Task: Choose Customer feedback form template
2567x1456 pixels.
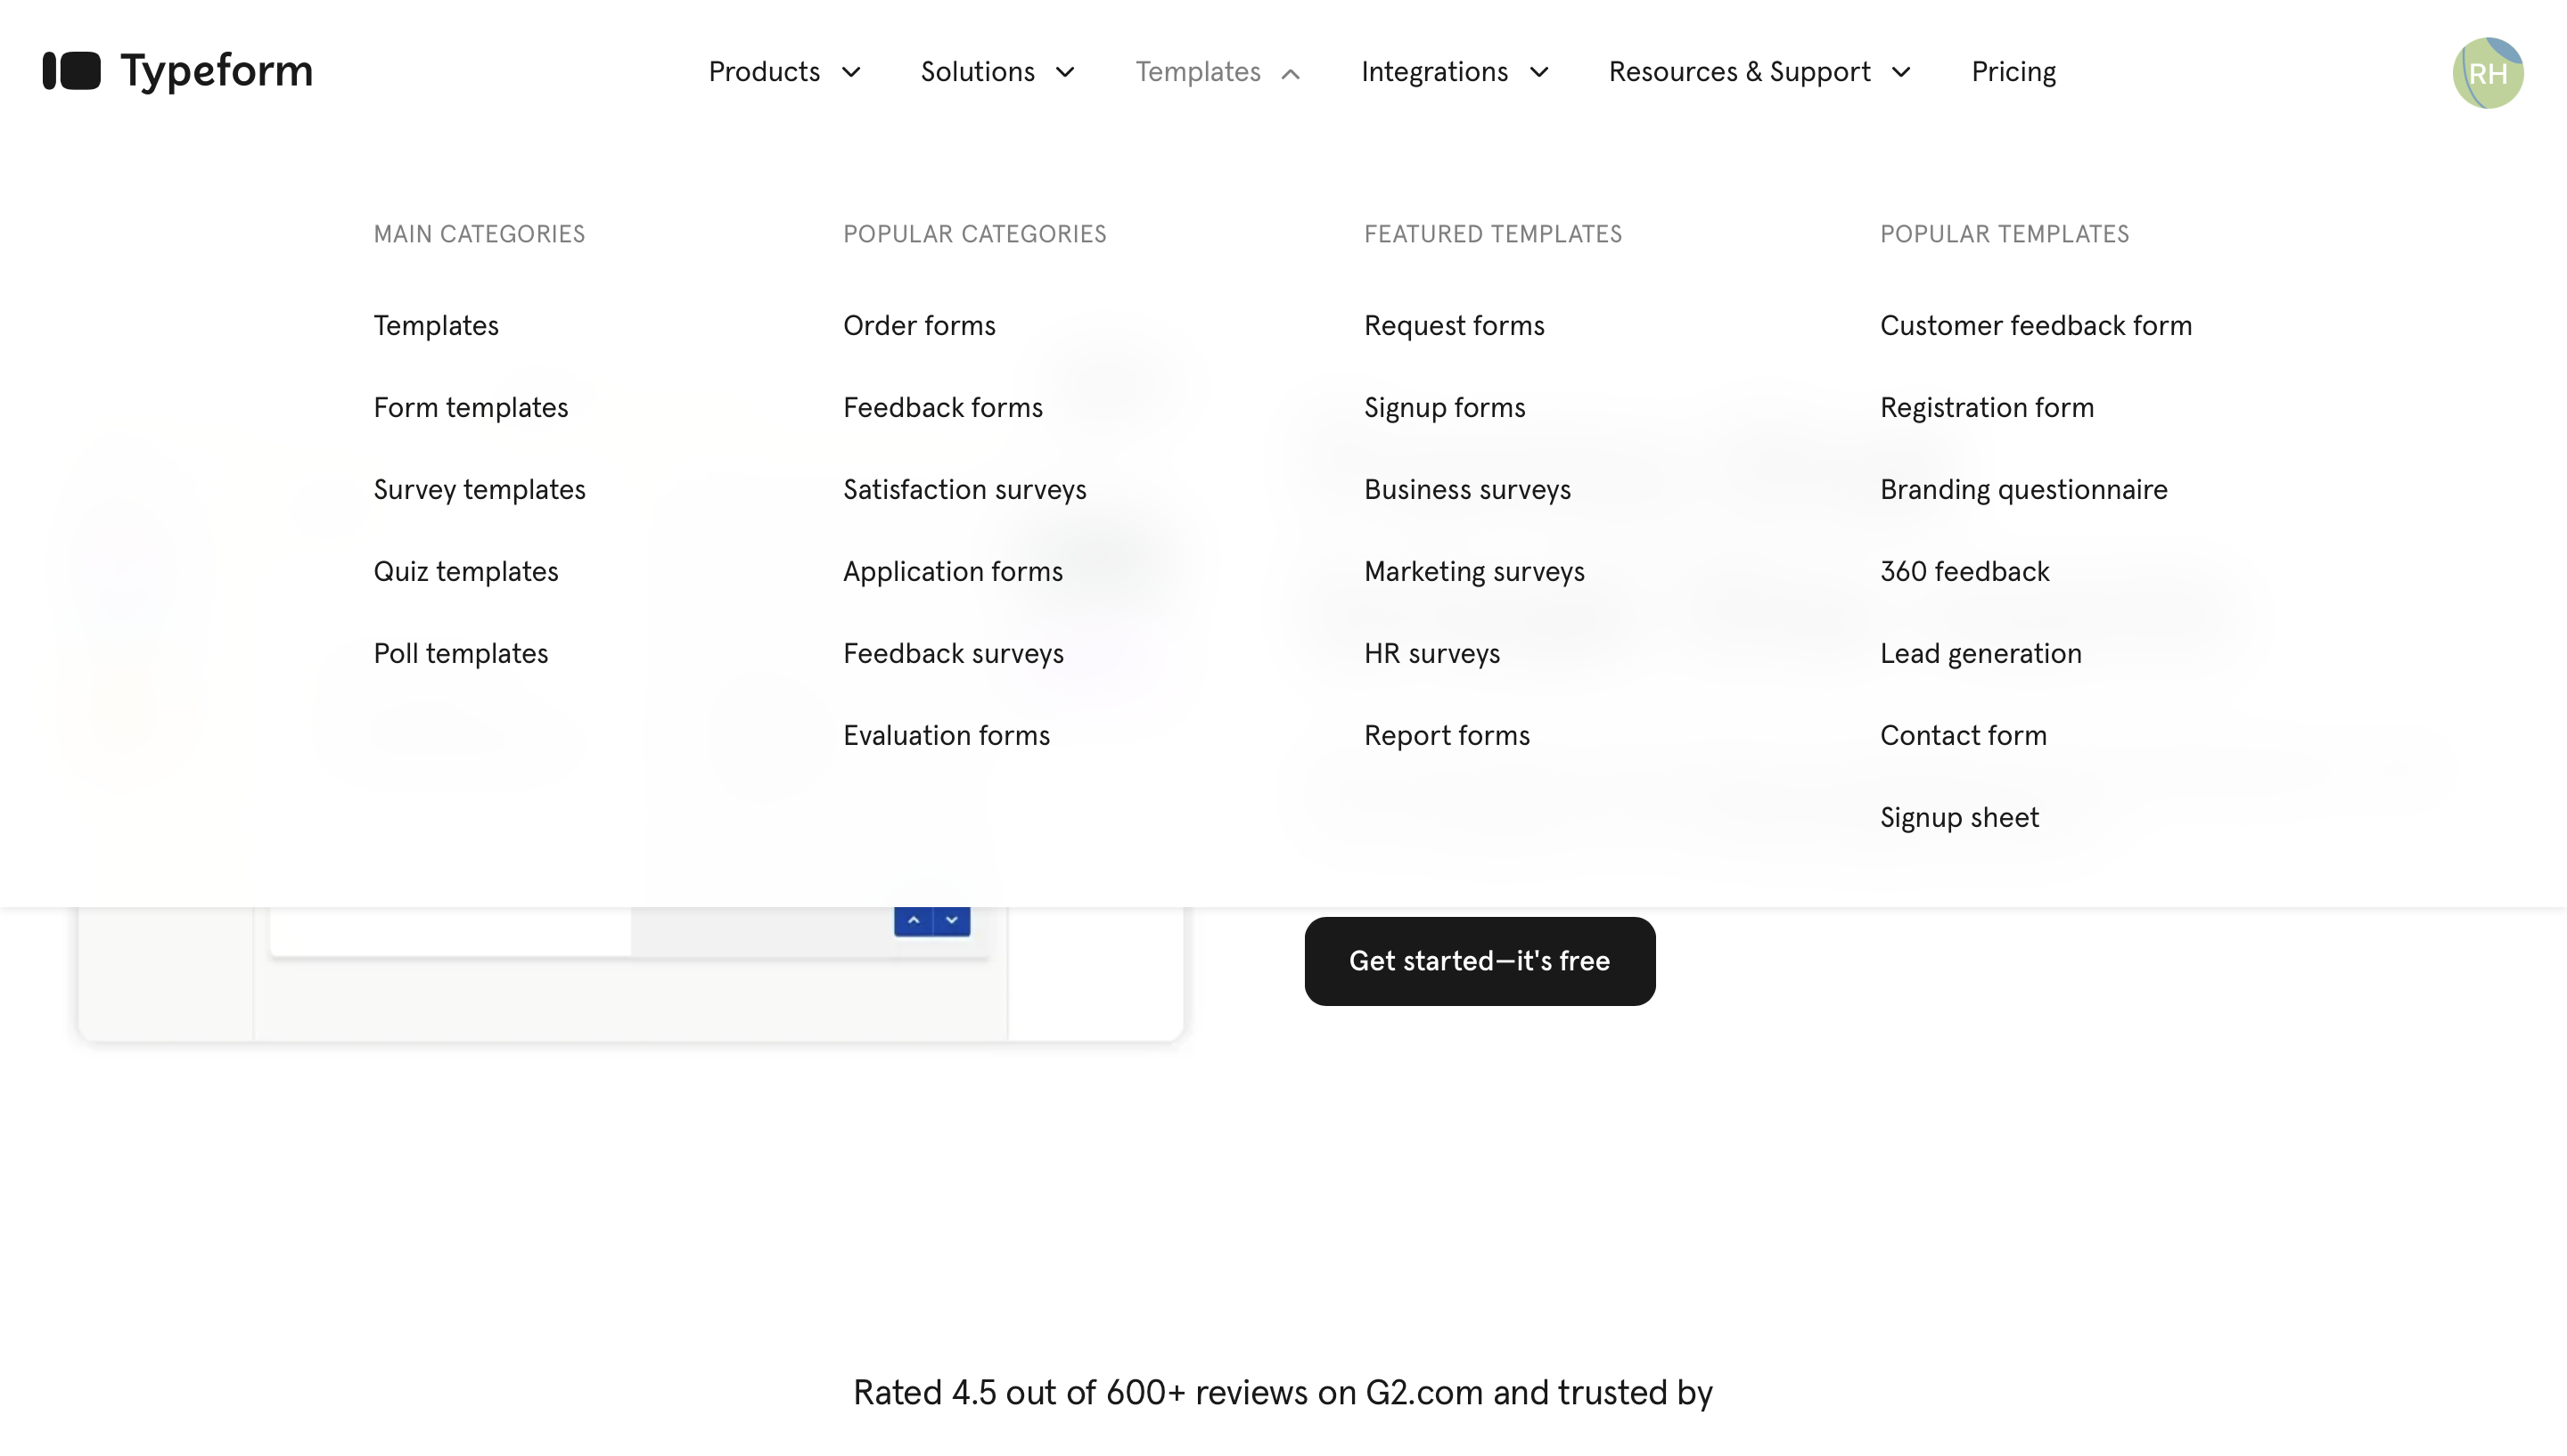Action: point(2036,326)
